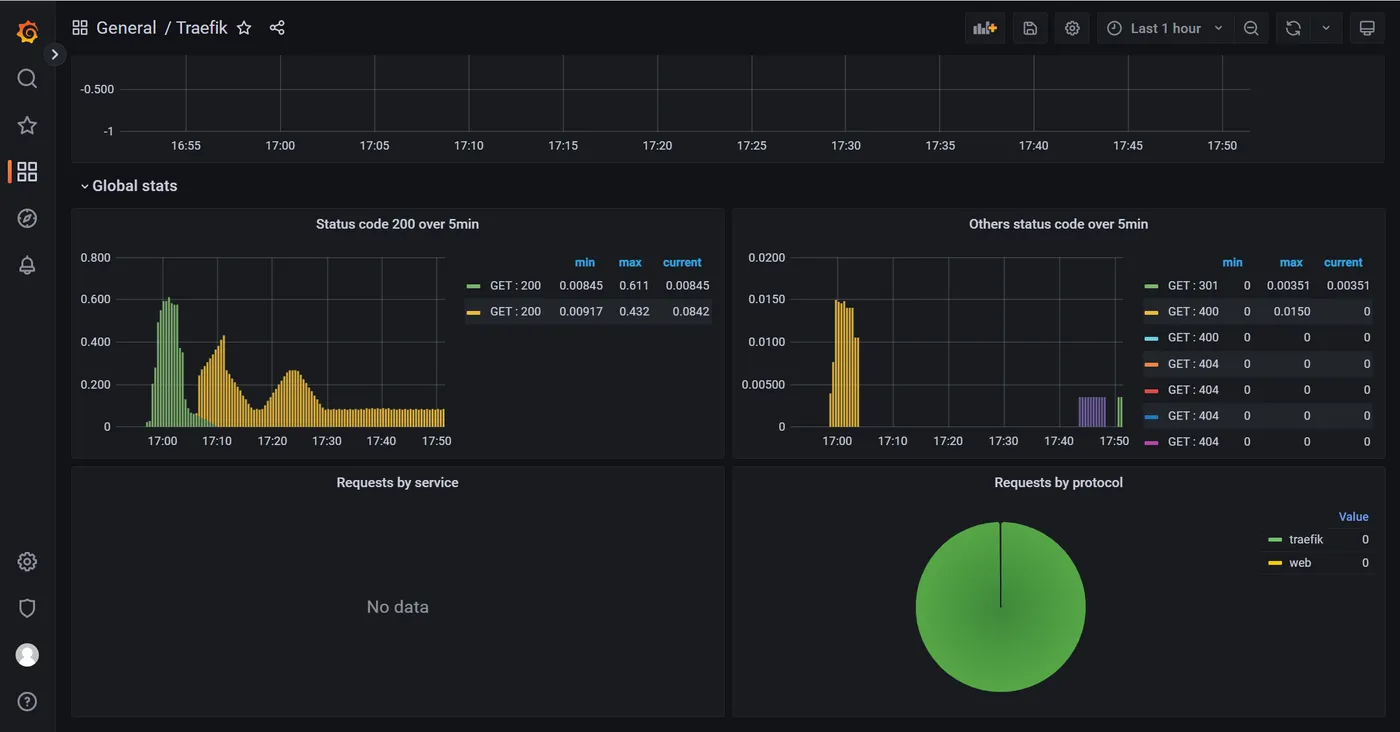Sort protocol legend by Value header
The height and width of the screenshot is (732, 1400).
(1354, 517)
